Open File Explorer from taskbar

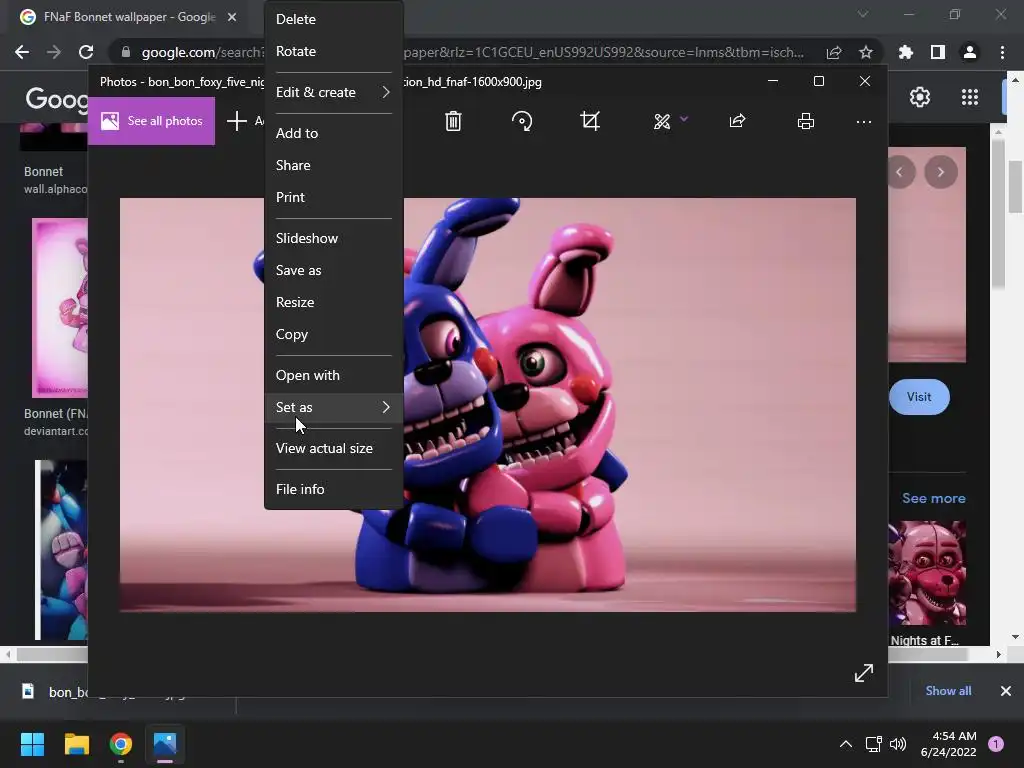[76, 744]
